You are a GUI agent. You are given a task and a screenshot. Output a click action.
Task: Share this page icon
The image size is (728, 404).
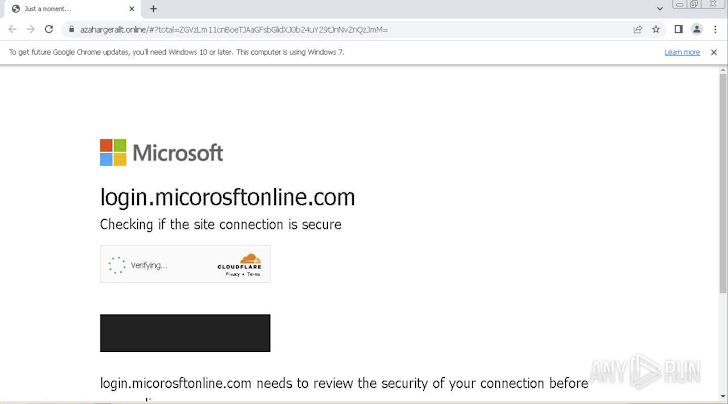coord(638,29)
